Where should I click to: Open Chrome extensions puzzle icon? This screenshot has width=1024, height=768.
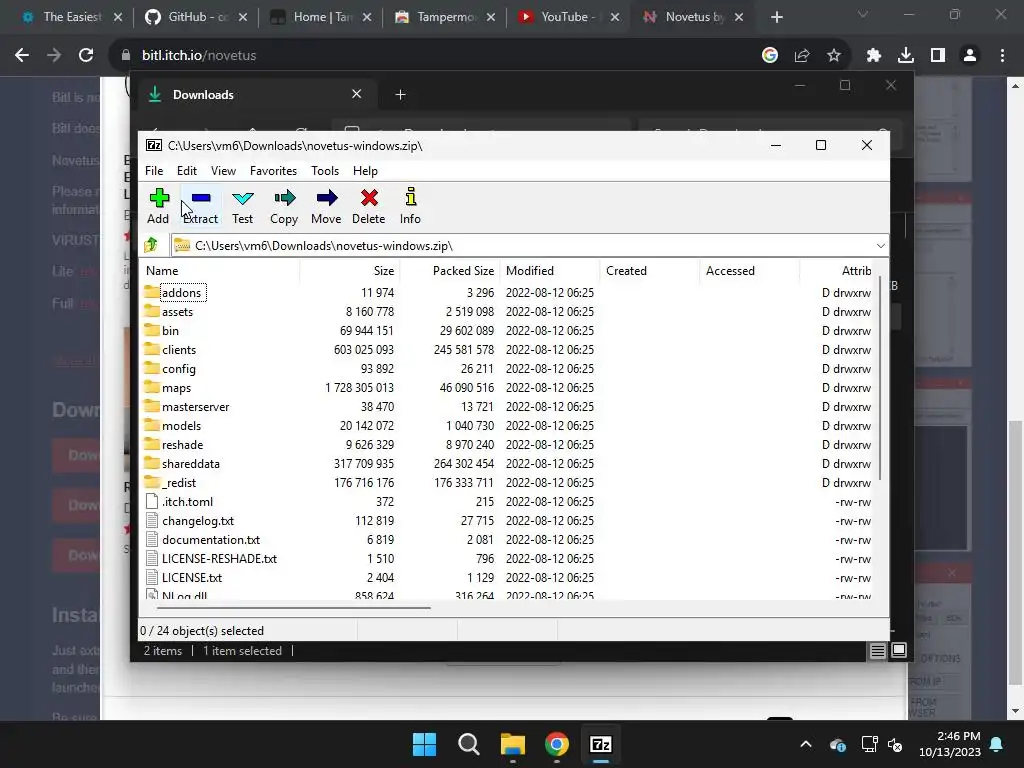click(874, 56)
